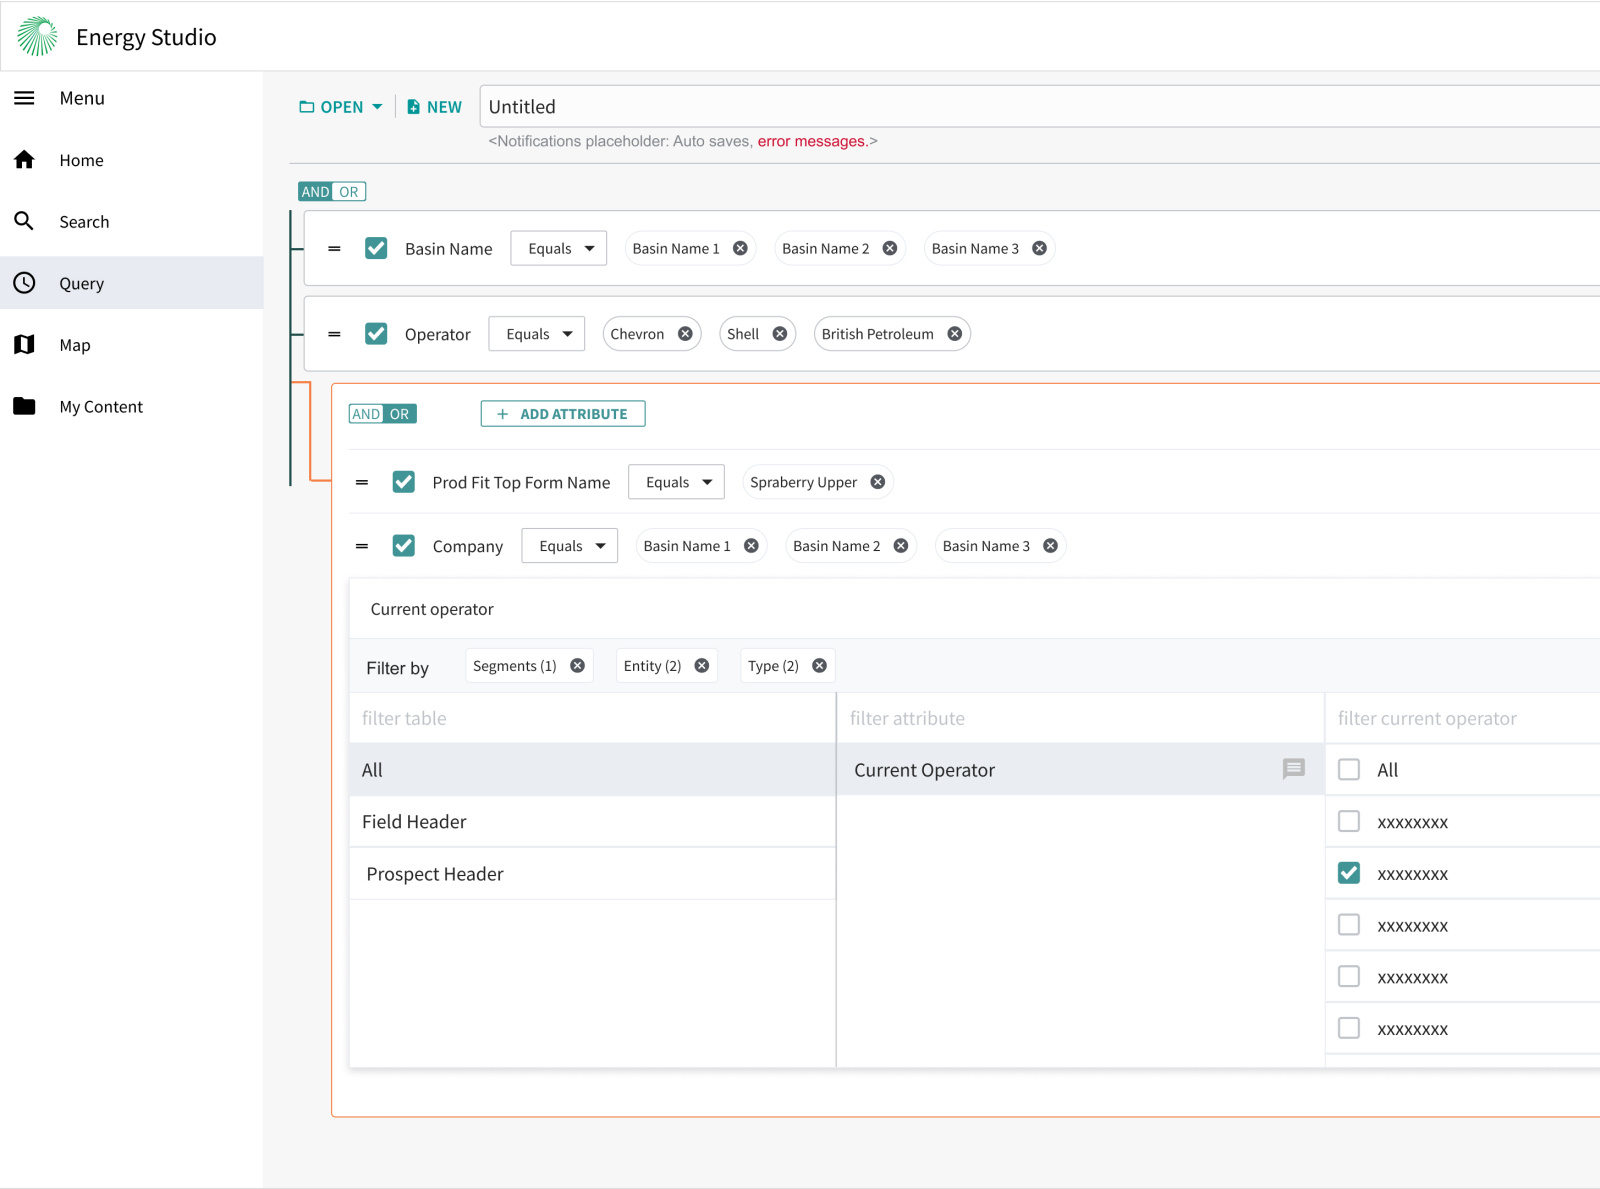
Task: Select Query in the sidebar
Action: pyautogui.click(x=132, y=283)
